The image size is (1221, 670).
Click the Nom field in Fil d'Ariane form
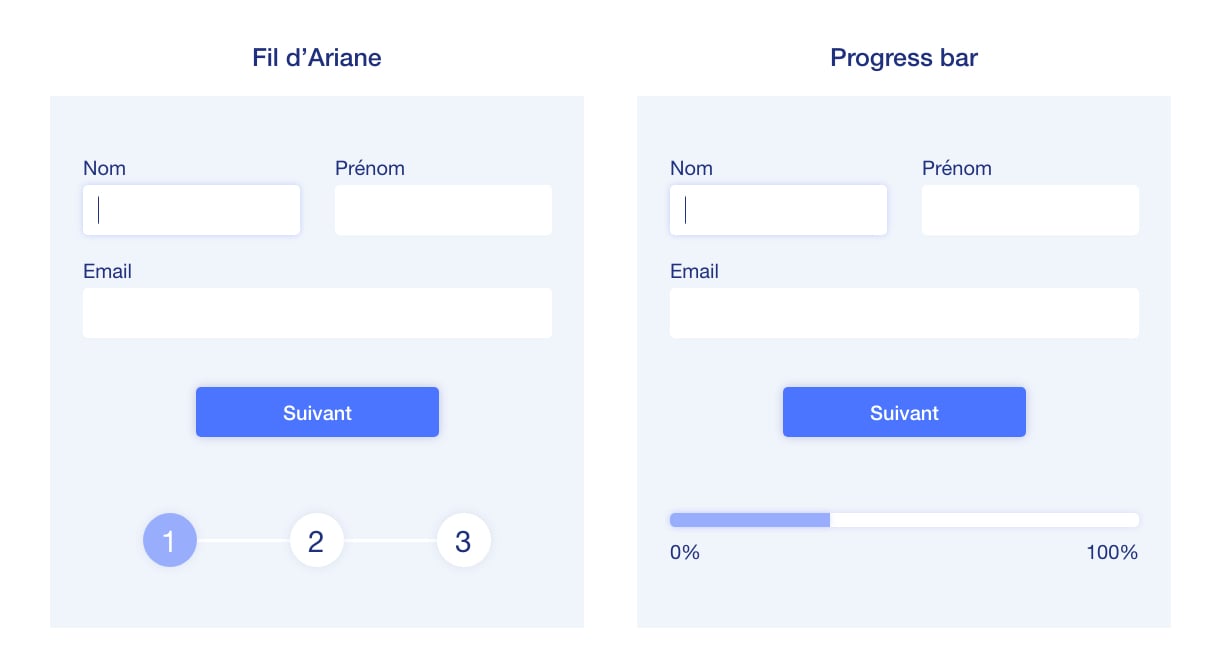191,210
